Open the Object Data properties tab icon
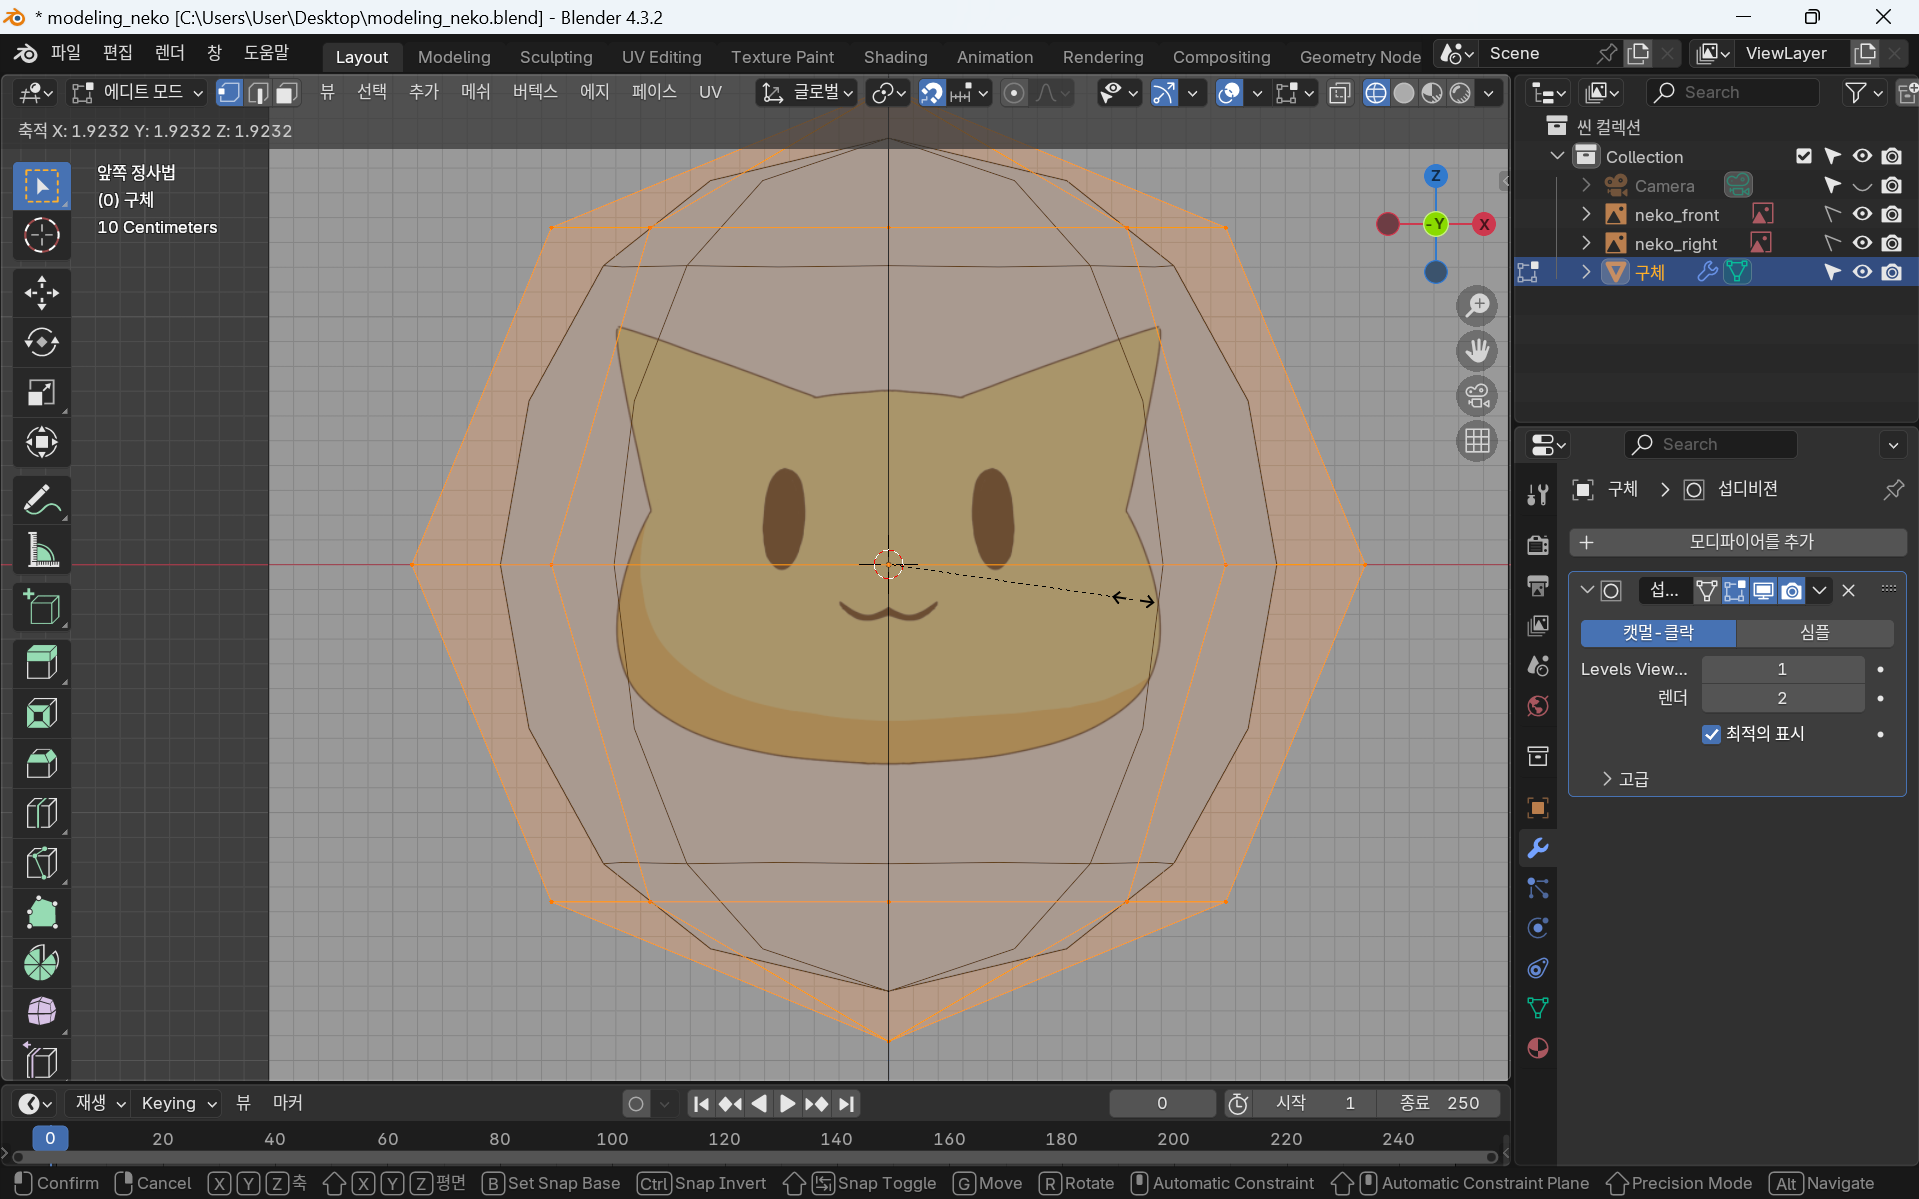Viewport: 1919px width, 1199px height. point(1538,1008)
